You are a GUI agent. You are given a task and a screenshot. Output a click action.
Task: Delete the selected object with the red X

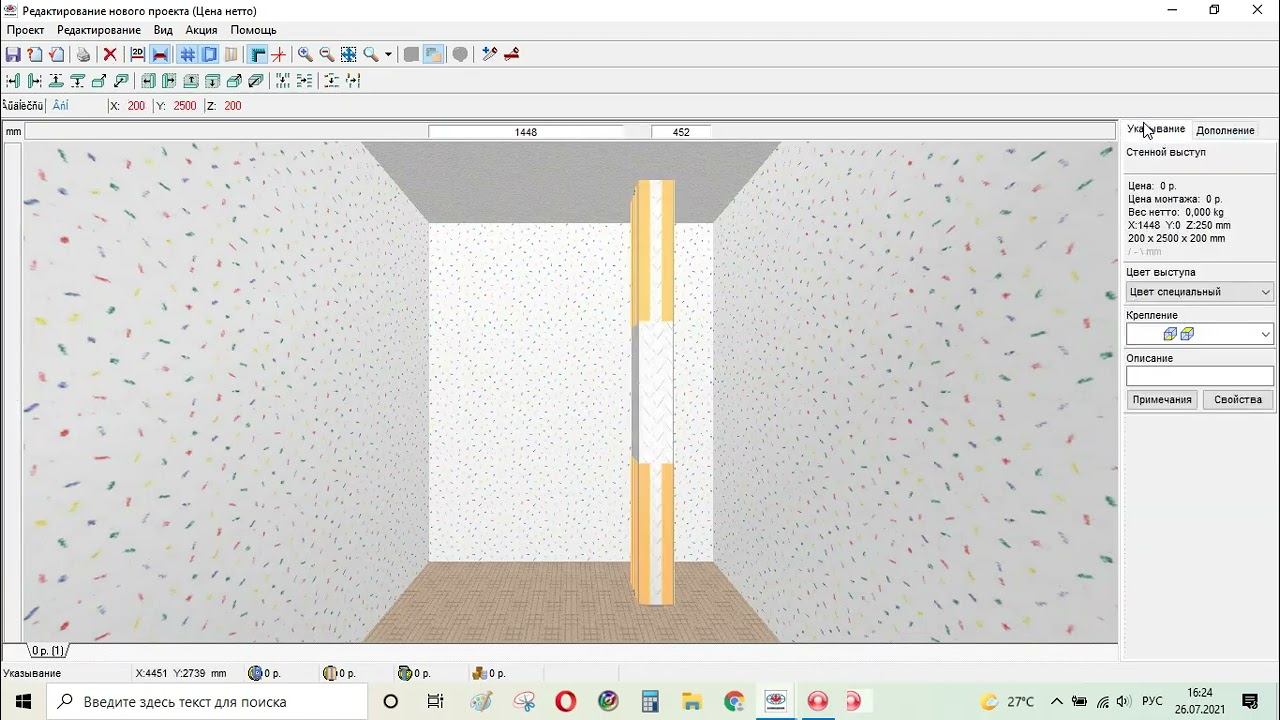coord(110,54)
